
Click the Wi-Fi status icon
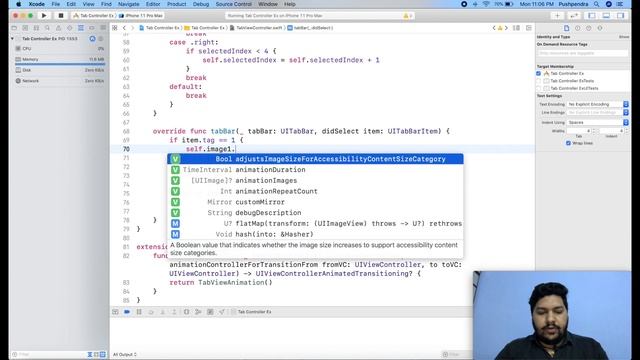coord(486,4)
